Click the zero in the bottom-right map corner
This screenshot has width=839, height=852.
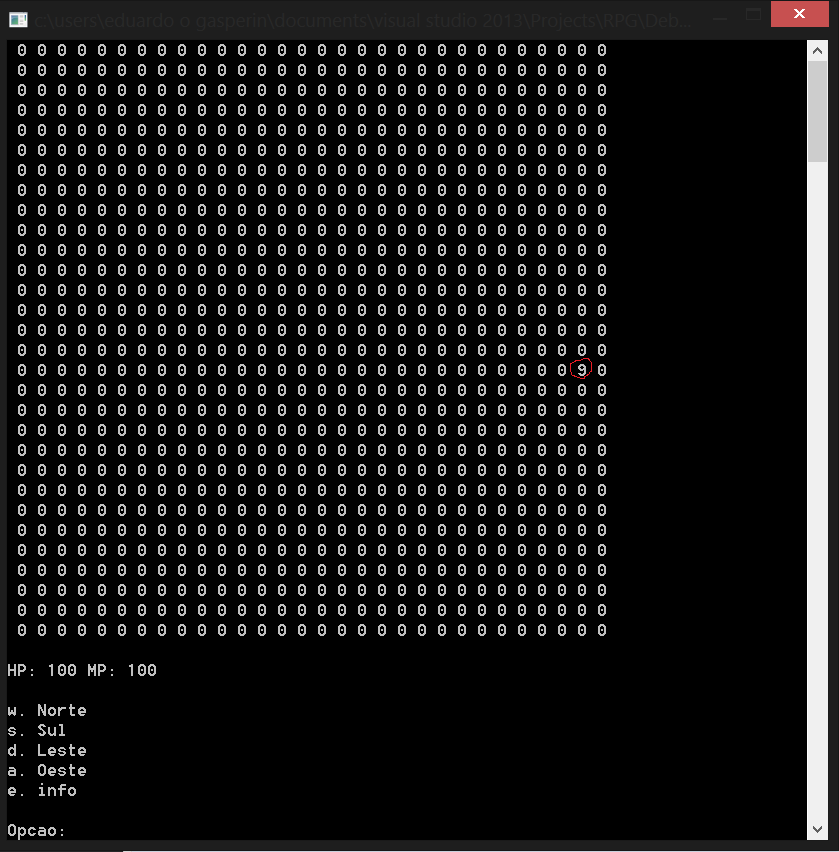point(603,630)
